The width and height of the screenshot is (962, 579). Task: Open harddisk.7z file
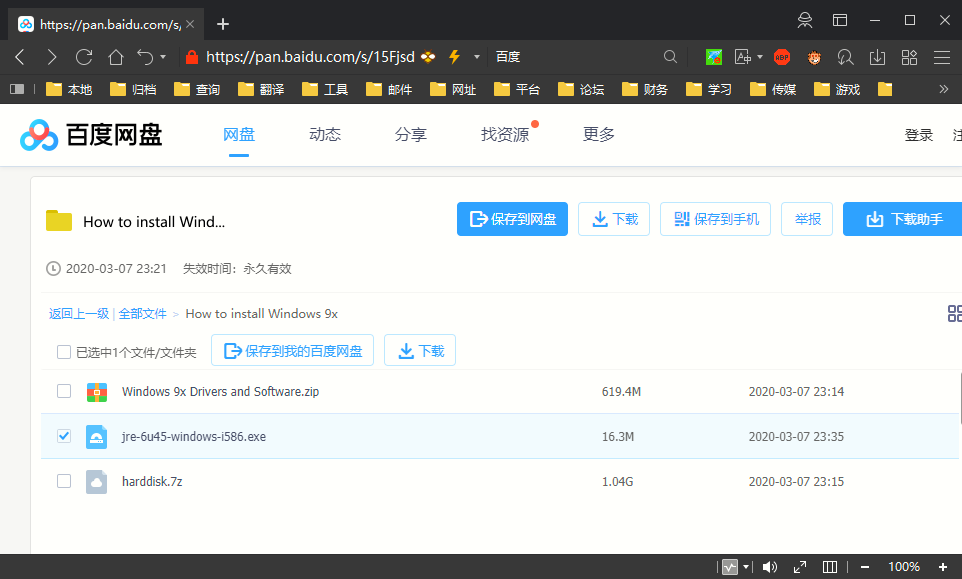[x=152, y=481]
